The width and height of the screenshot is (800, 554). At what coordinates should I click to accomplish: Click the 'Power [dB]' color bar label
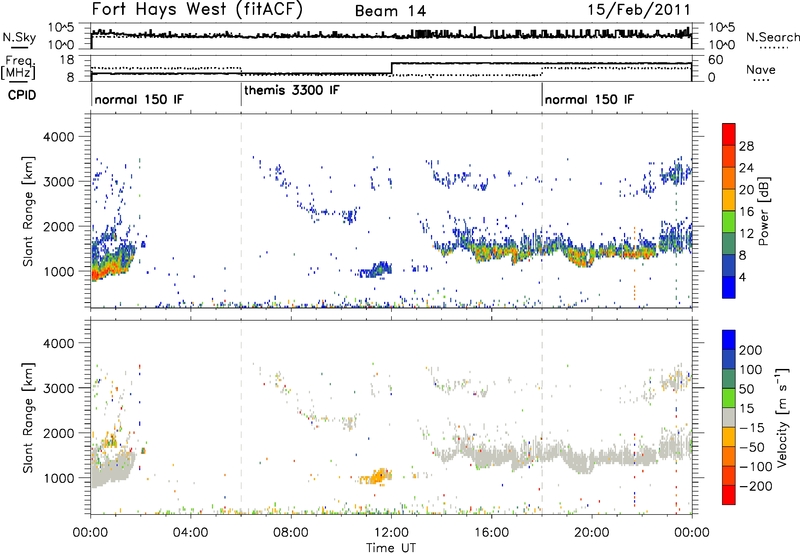pyautogui.click(x=763, y=211)
